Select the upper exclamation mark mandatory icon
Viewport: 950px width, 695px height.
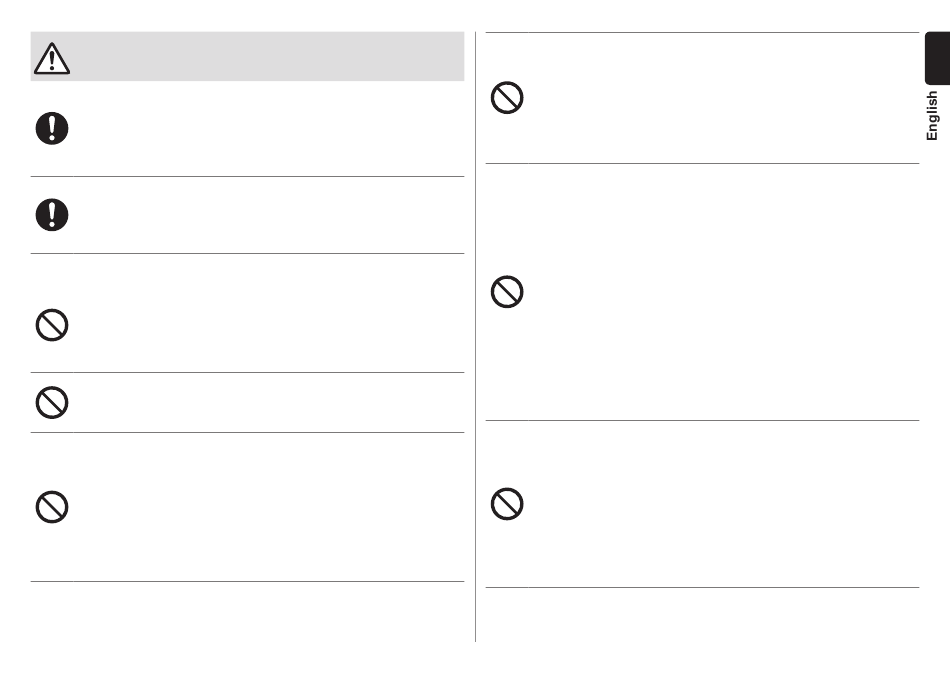click(x=52, y=128)
